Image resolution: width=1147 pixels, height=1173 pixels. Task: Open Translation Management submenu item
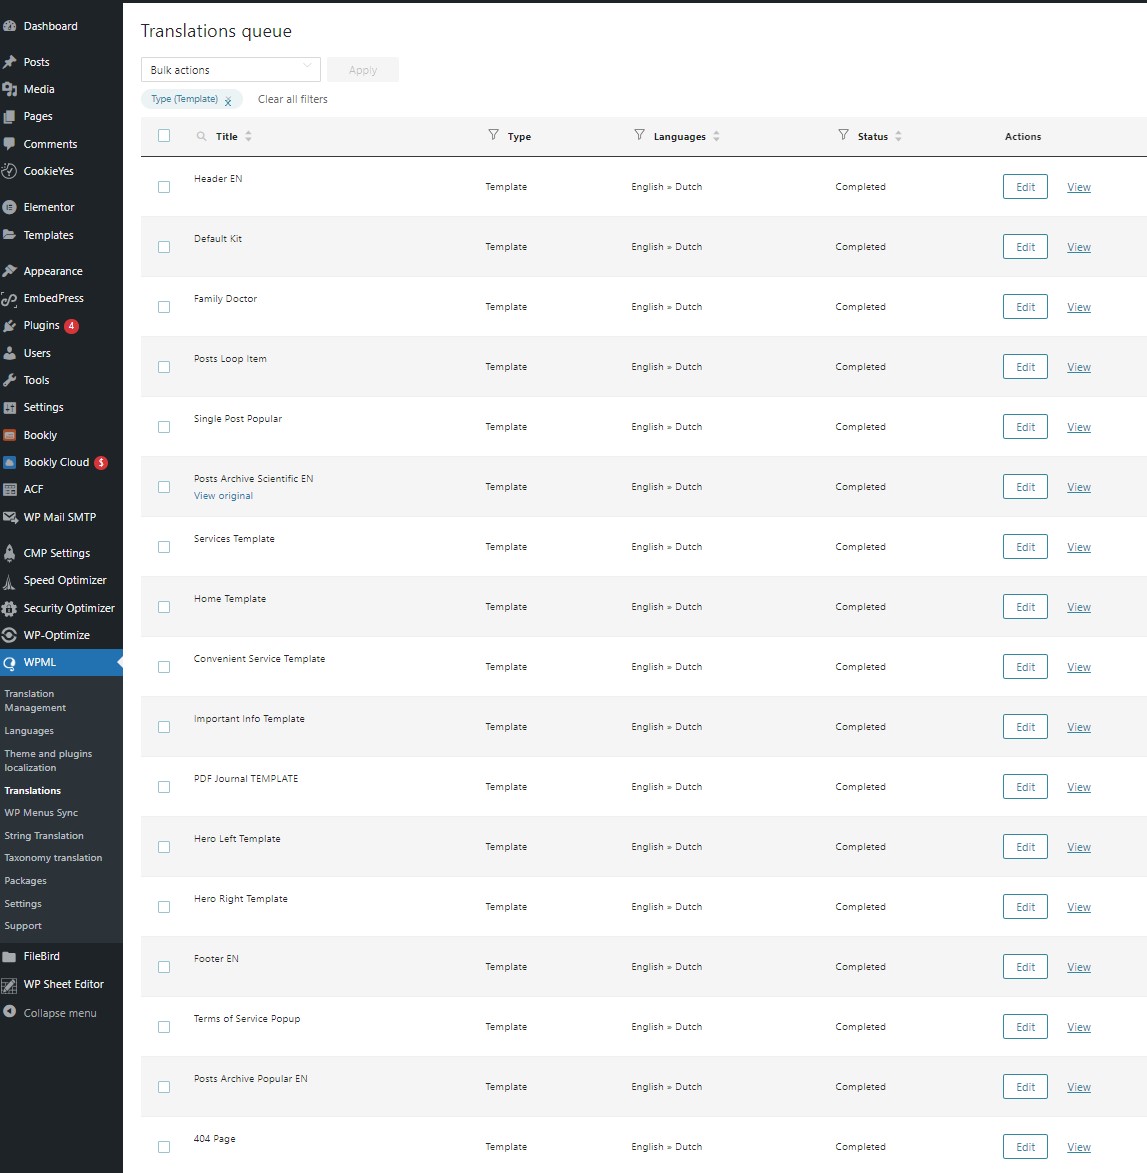click(35, 701)
